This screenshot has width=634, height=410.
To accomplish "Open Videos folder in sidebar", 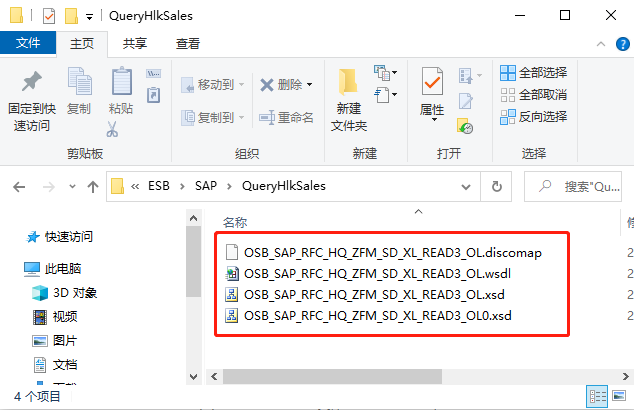I will click(55, 317).
